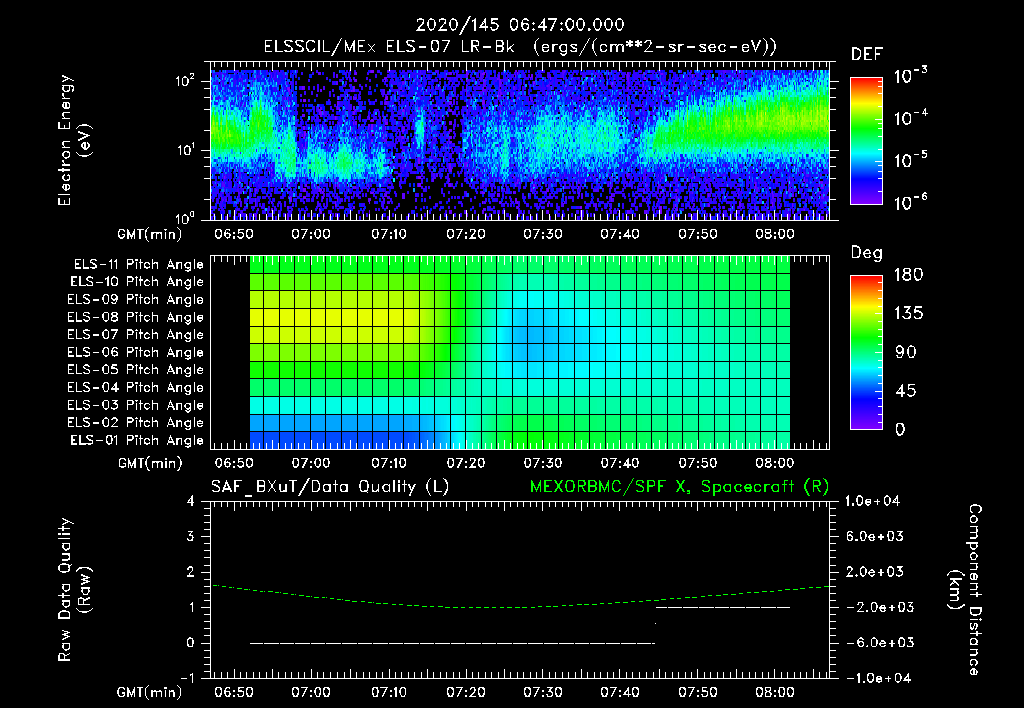This screenshot has height=708, width=1024.
Task: Click GMT(min) label of the bottom plot
Action: pos(150,692)
